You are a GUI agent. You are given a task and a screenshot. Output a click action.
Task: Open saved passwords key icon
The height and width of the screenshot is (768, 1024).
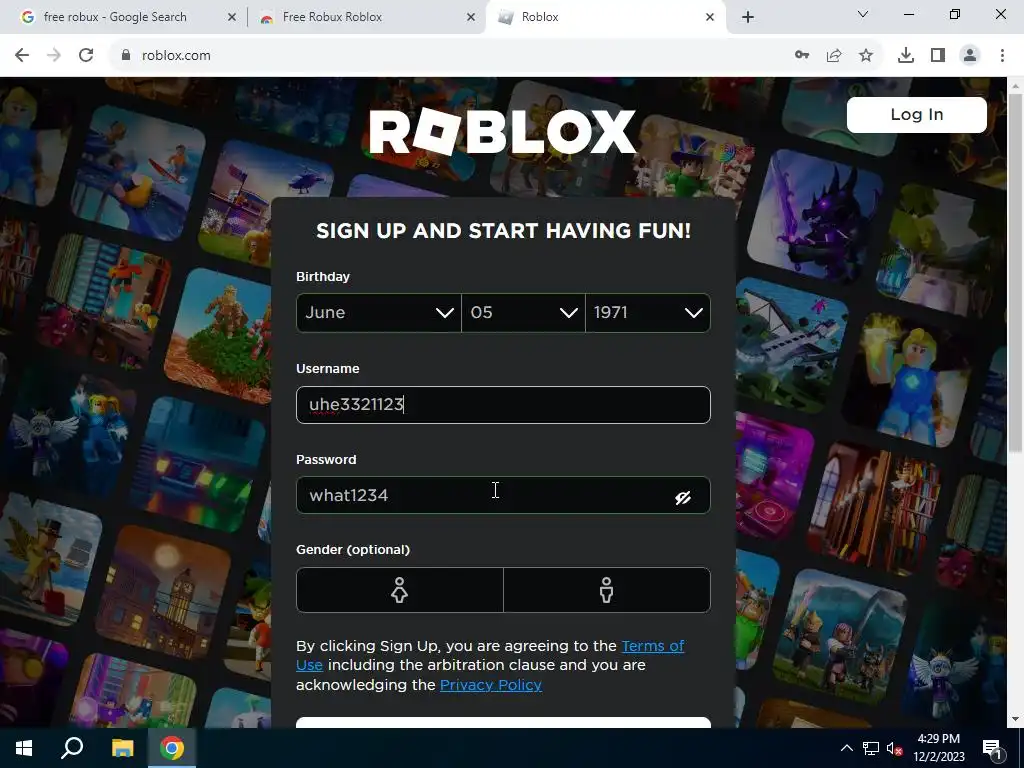[802, 56]
